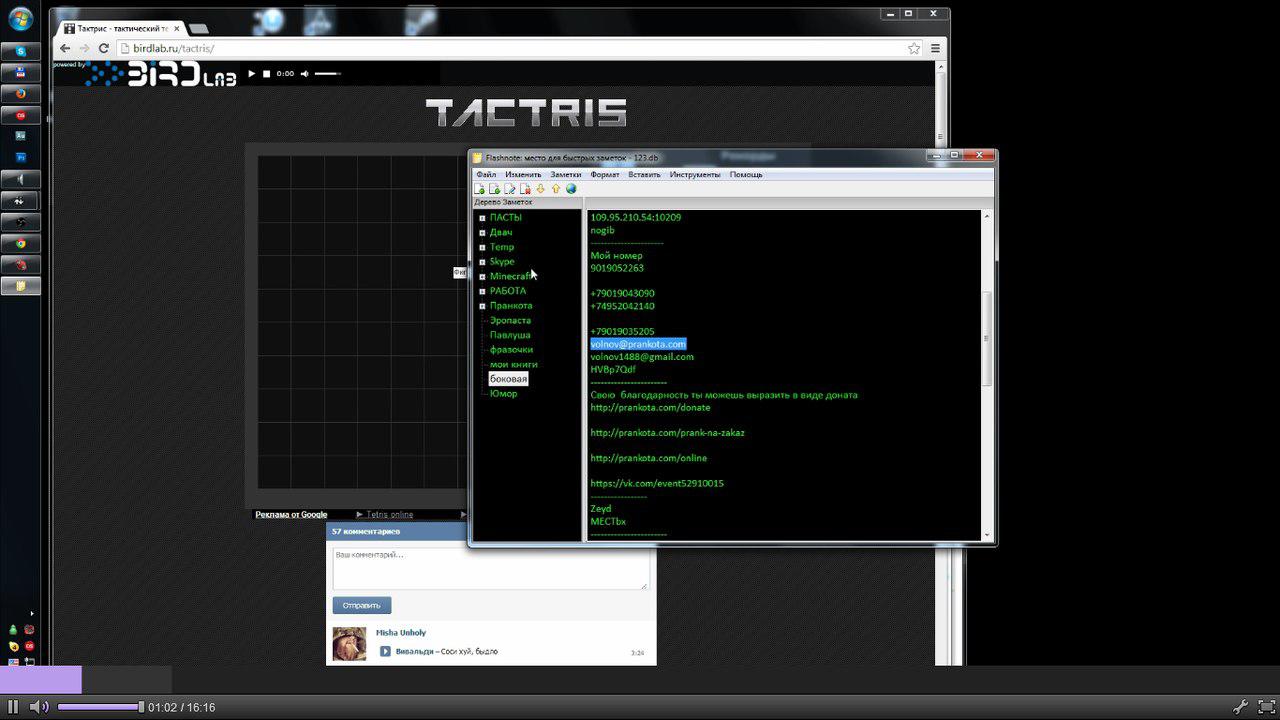Adjust the BirdLab audio volume slider
This screenshot has width=1280, height=720.
(328, 74)
